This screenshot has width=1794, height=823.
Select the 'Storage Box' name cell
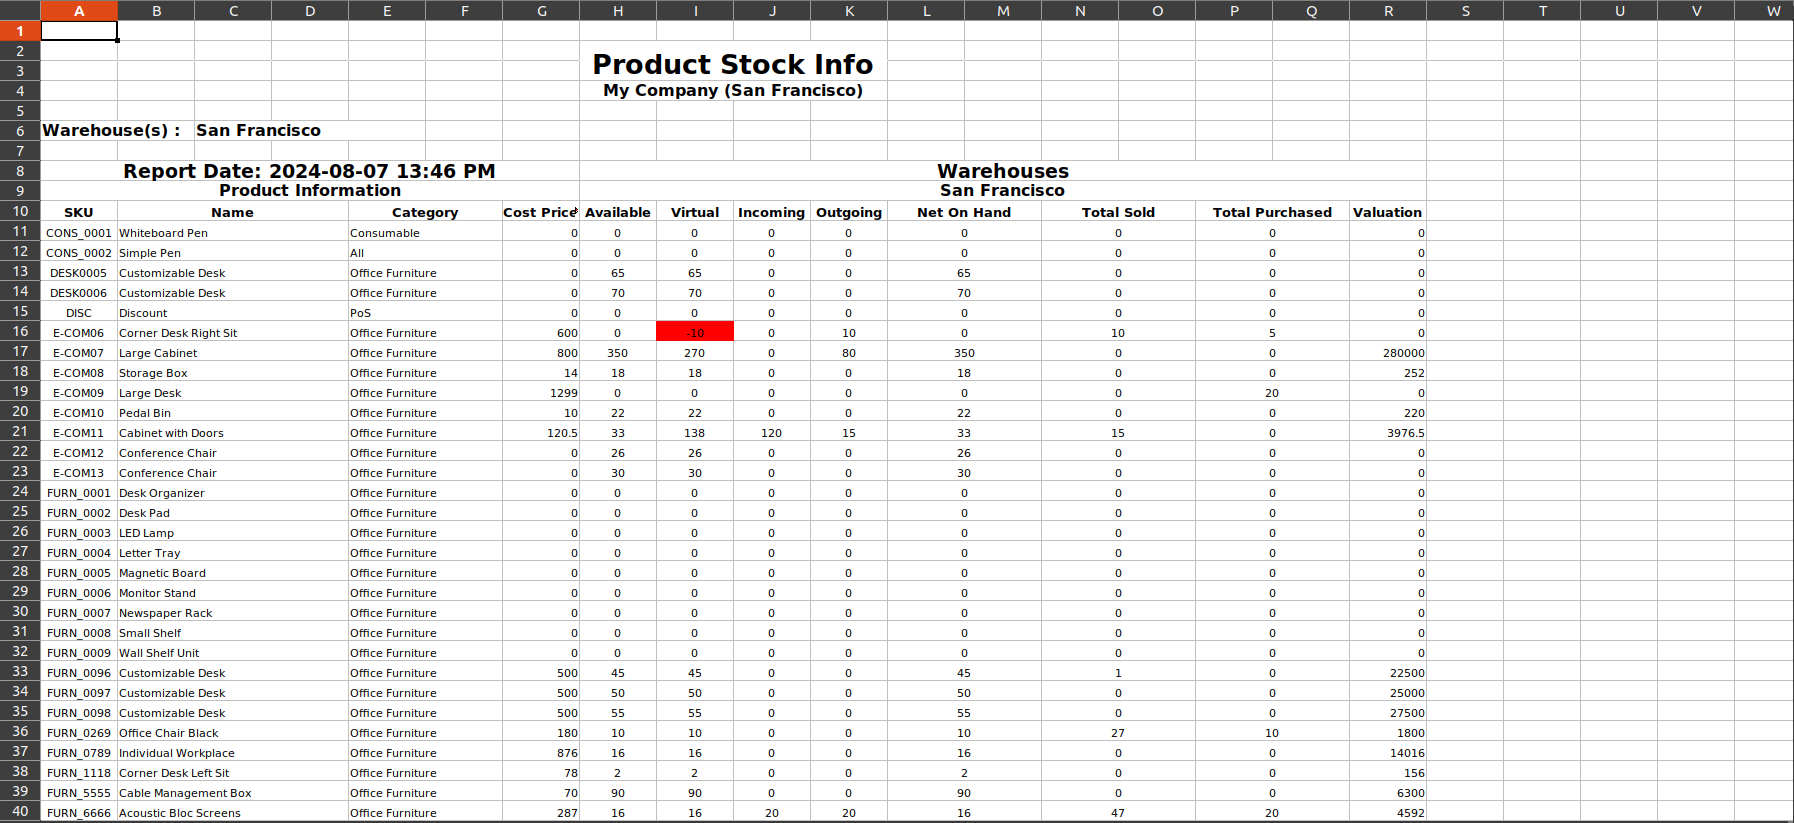click(233, 372)
